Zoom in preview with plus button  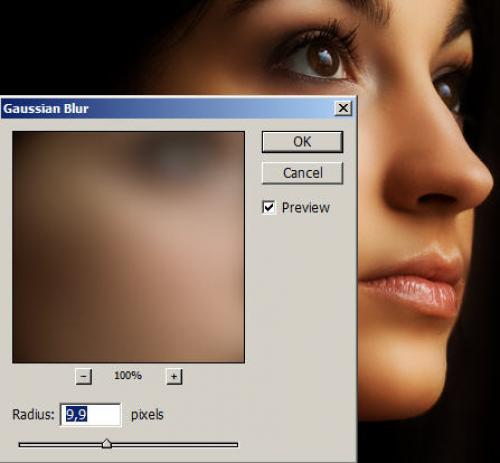click(x=174, y=377)
